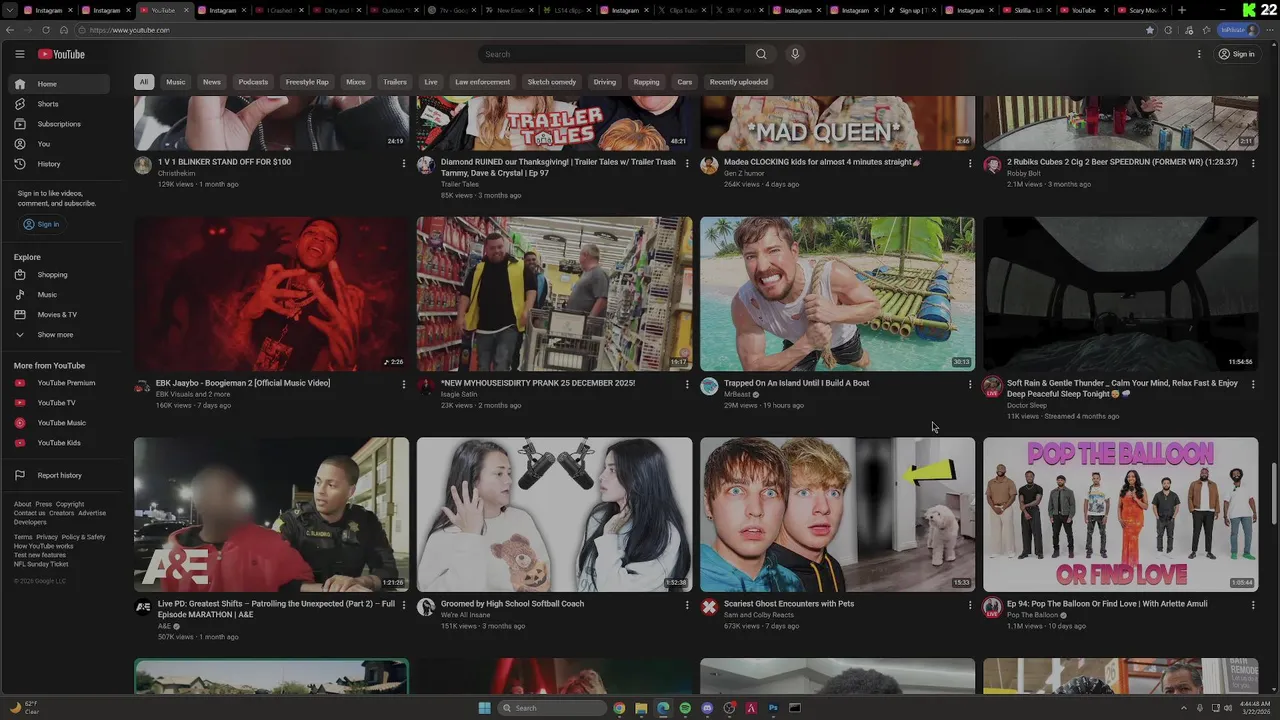The height and width of the screenshot is (720, 1280).
Task: Open the YouTube hamburger guide menu
Action: pos(19,54)
